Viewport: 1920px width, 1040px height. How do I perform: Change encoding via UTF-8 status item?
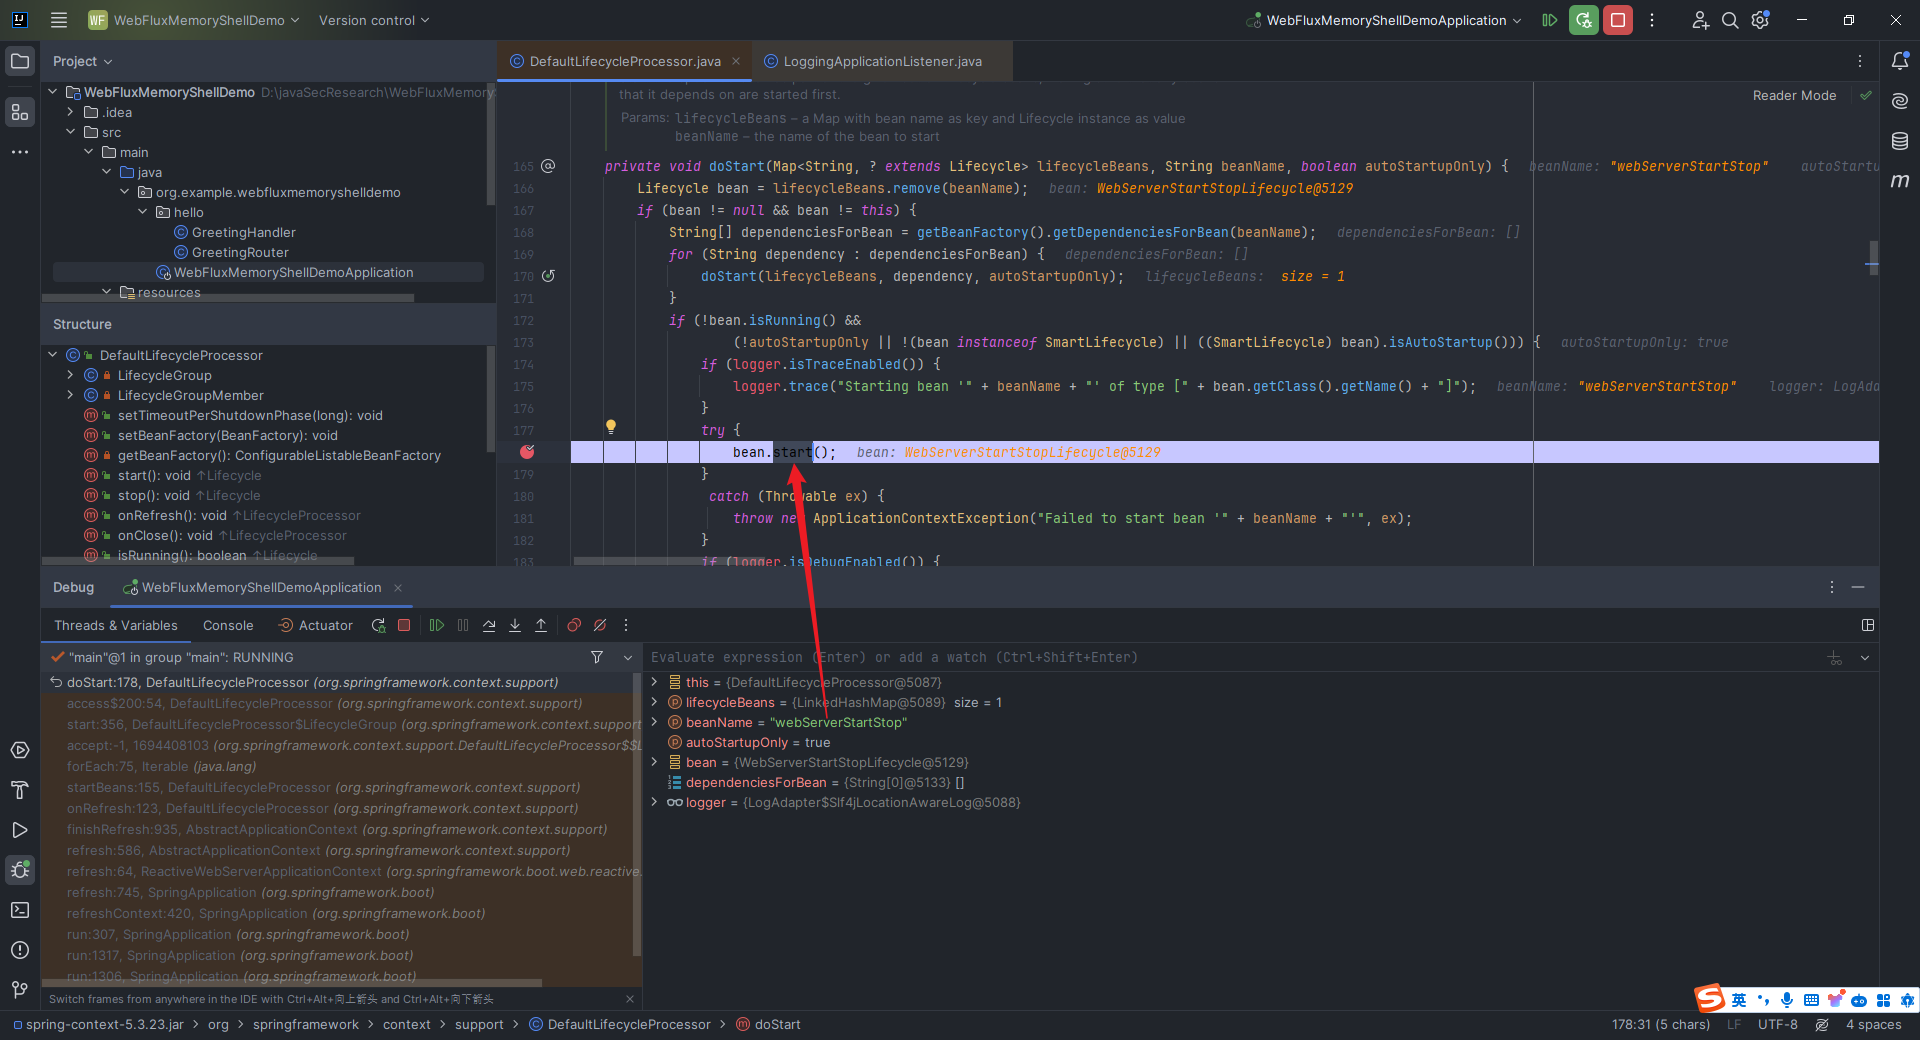[1777, 1024]
